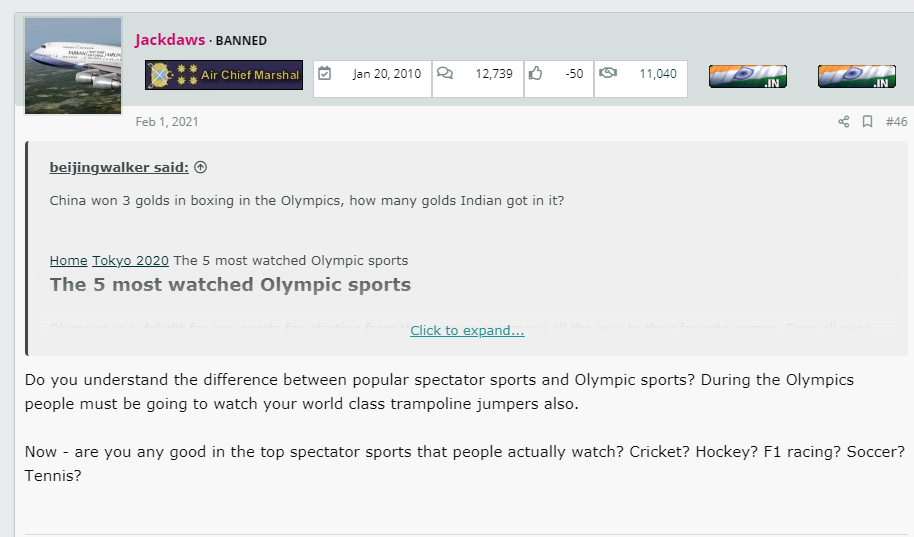The width and height of the screenshot is (914, 537).
Task: Jump to quoted post via arrow icon
Action: tap(201, 167)
